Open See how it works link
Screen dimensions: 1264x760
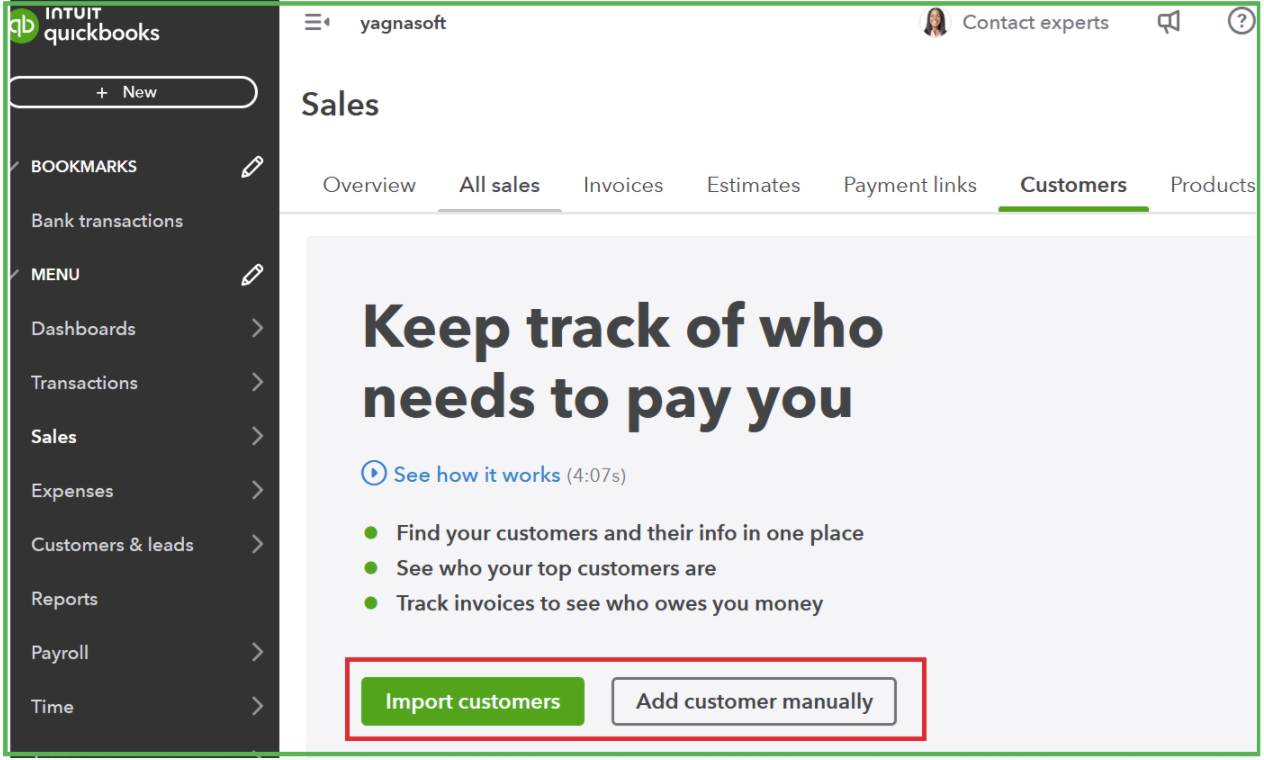(x=476, y=474)
